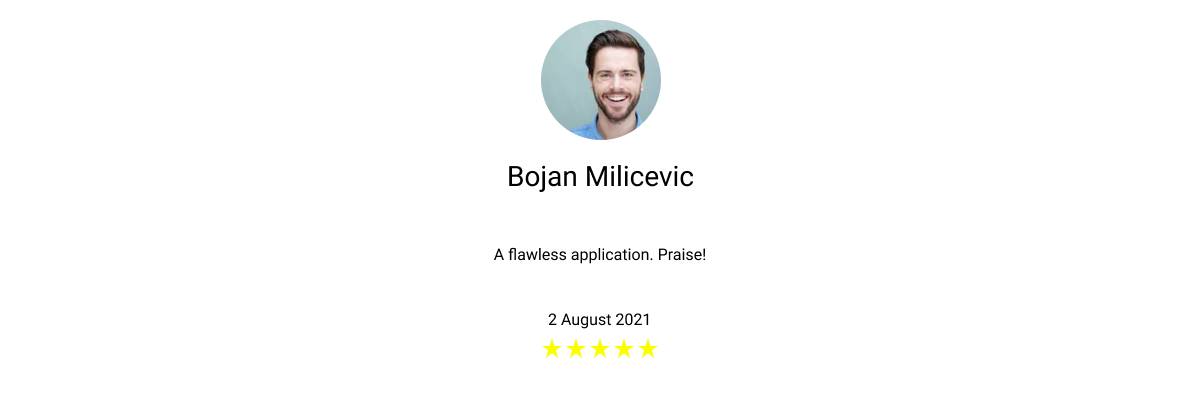The height and width of the screenshot is (400, 1200).
Task: Select the review text about a flawless application
Action: (600, 255)
